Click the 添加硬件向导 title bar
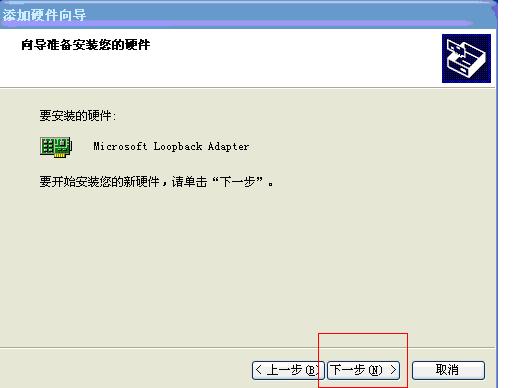The width and height of the screenshot is (531, 388). [x=248, y=15]
